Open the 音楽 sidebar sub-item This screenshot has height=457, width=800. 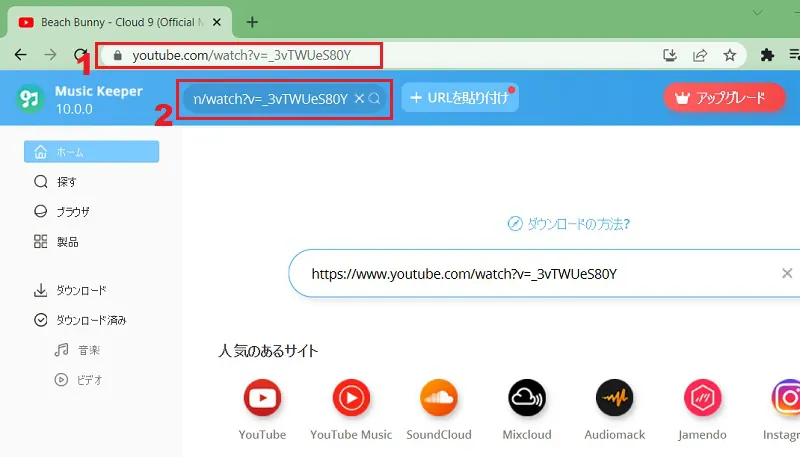coord(77,350)
